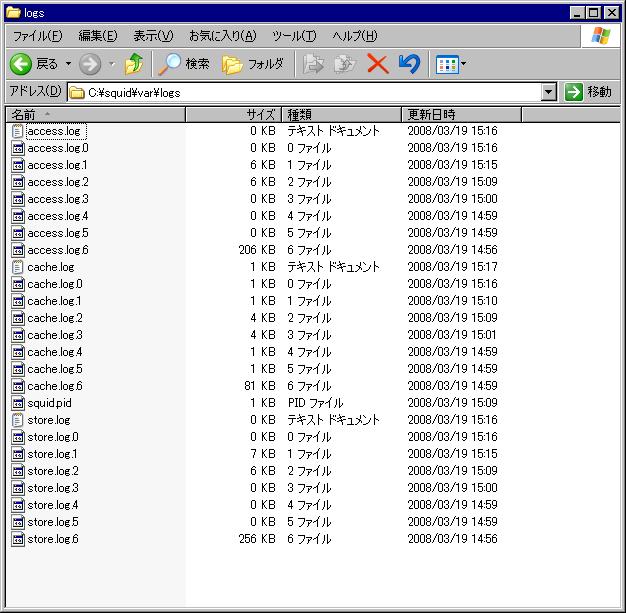Open the お気に入り(A) menu
The height and width of the screenshot is (613, 626).
(222, 36)
